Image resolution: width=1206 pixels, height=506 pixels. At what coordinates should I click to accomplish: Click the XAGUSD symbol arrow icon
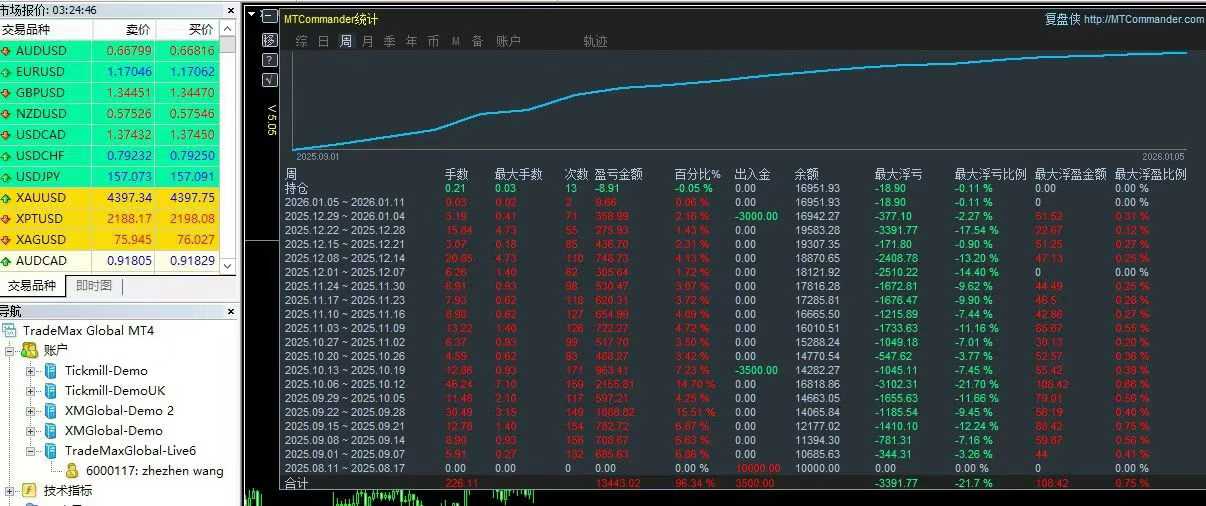(x=8, y=240)
